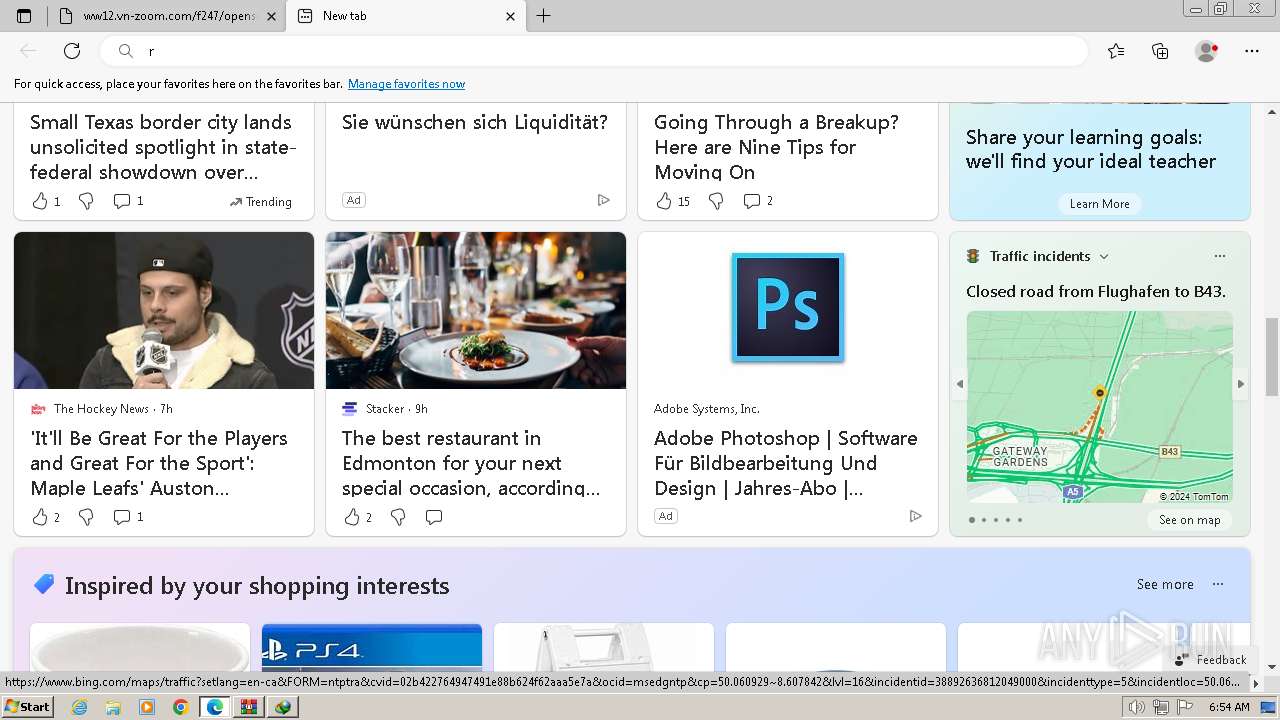Image resolution: width=1280 pixels, height=720 pixels.
Task: Open Going Through a Breakup headline
Action: [x=776, y=147]
